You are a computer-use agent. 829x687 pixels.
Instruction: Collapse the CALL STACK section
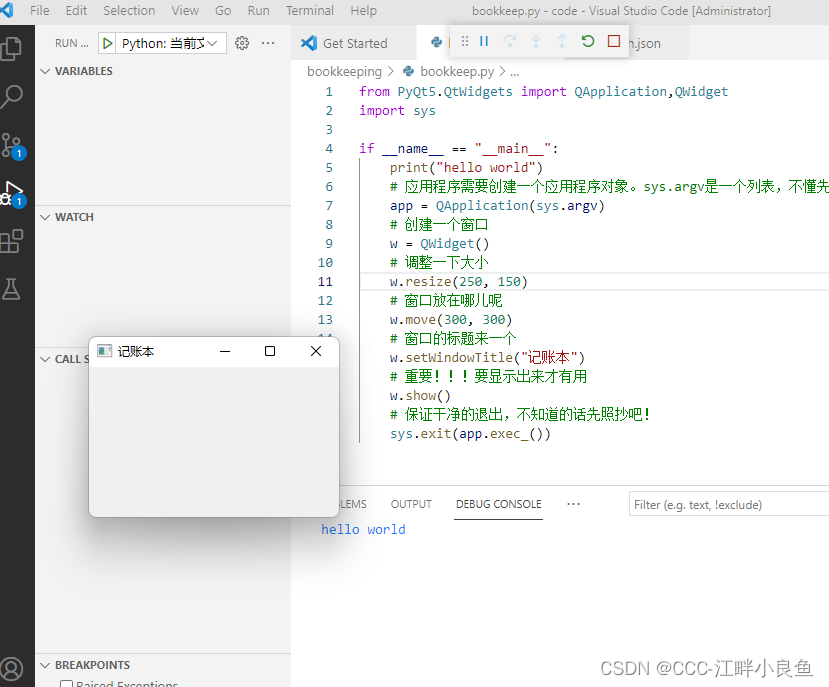point(45,359)
